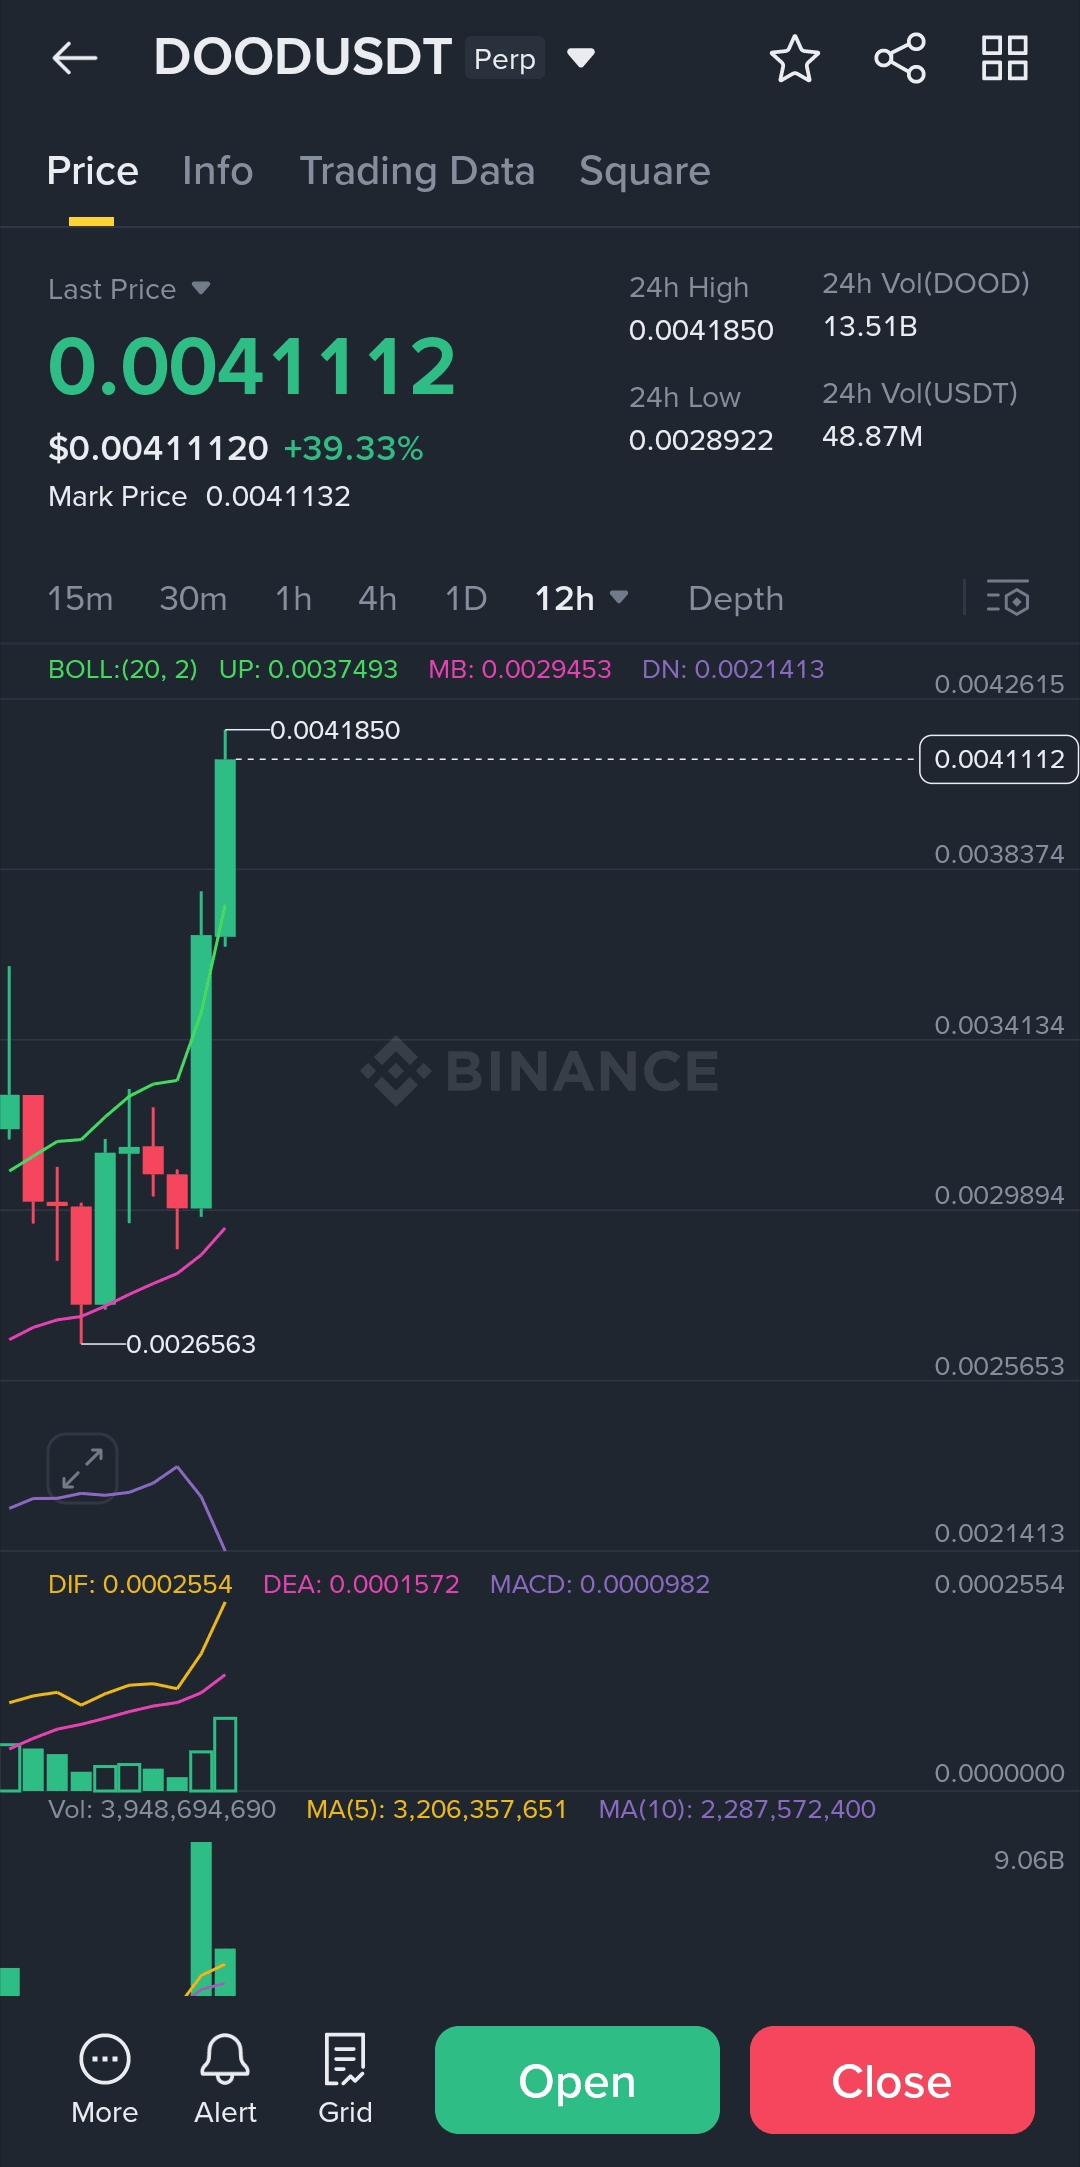Tap the 0.0041850 high marker on chart
Screen dimensions: 1080x2167
tap(335, 730)
